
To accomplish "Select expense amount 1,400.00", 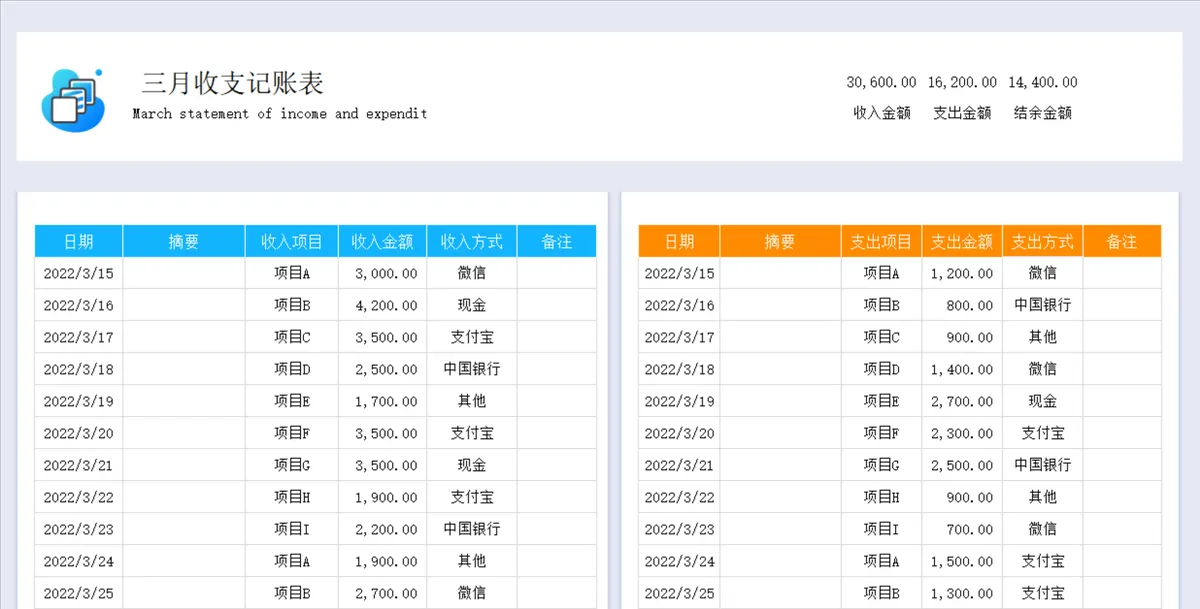I will (962, 369).
